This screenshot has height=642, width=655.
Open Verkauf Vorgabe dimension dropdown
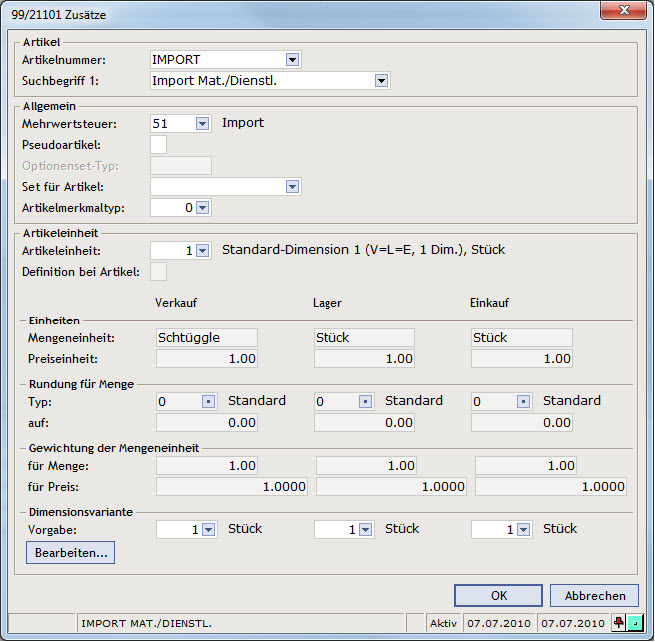[x=208, y=530]
